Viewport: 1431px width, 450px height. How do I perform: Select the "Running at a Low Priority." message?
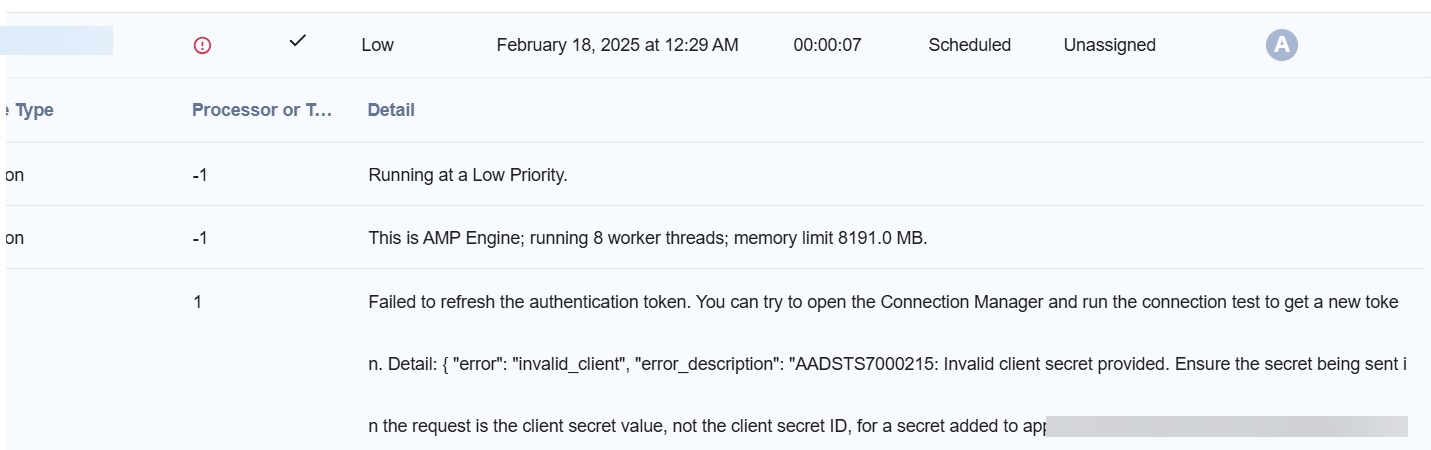[x=468, y=175]
